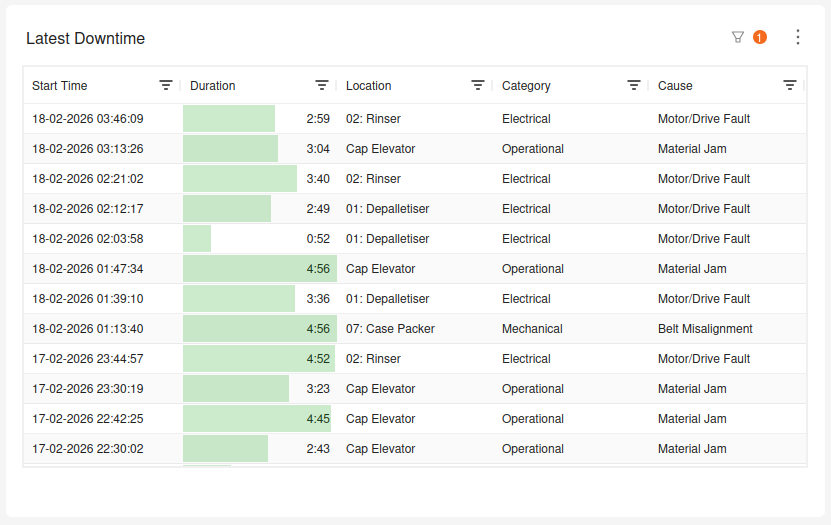
Task: Select the 18-02-2026 03:46:09 downtime row
Action: coord(88,119)
